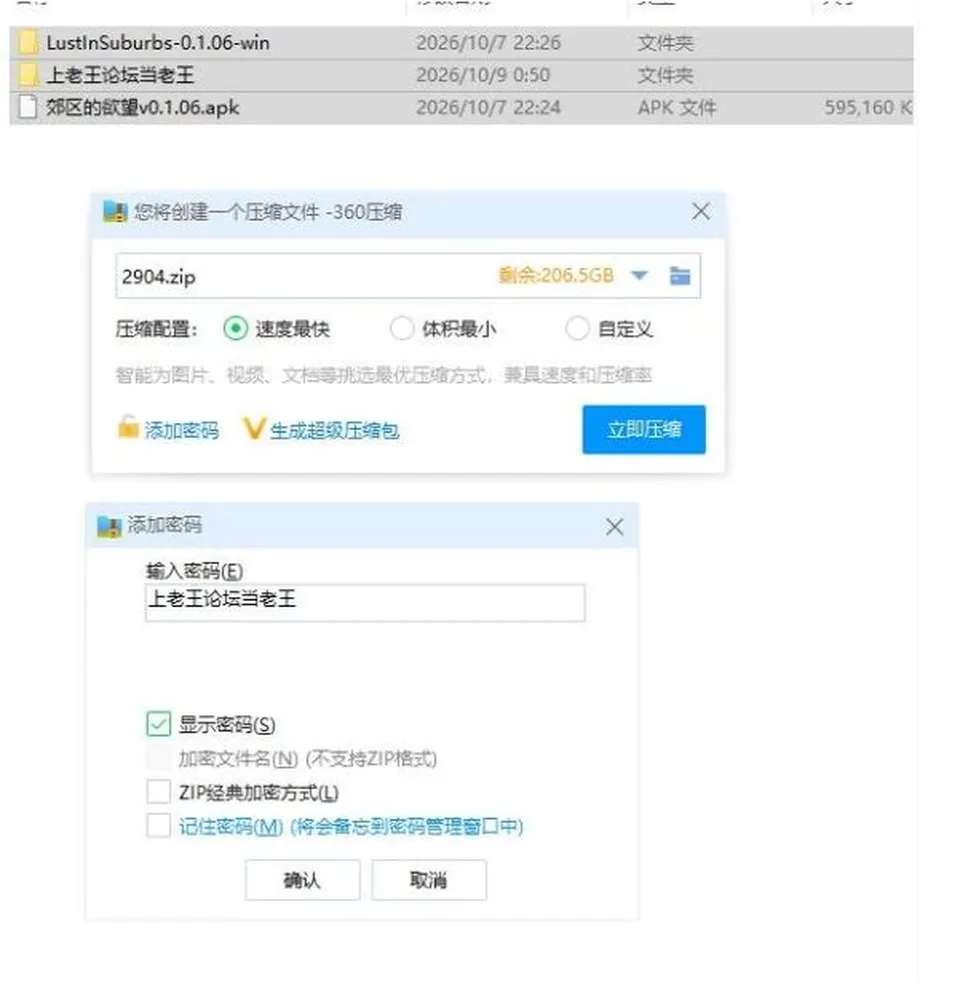960x987 pixels.
Task: Close the 360压缩 create archive dialog
Action: [x=701, y=212]
